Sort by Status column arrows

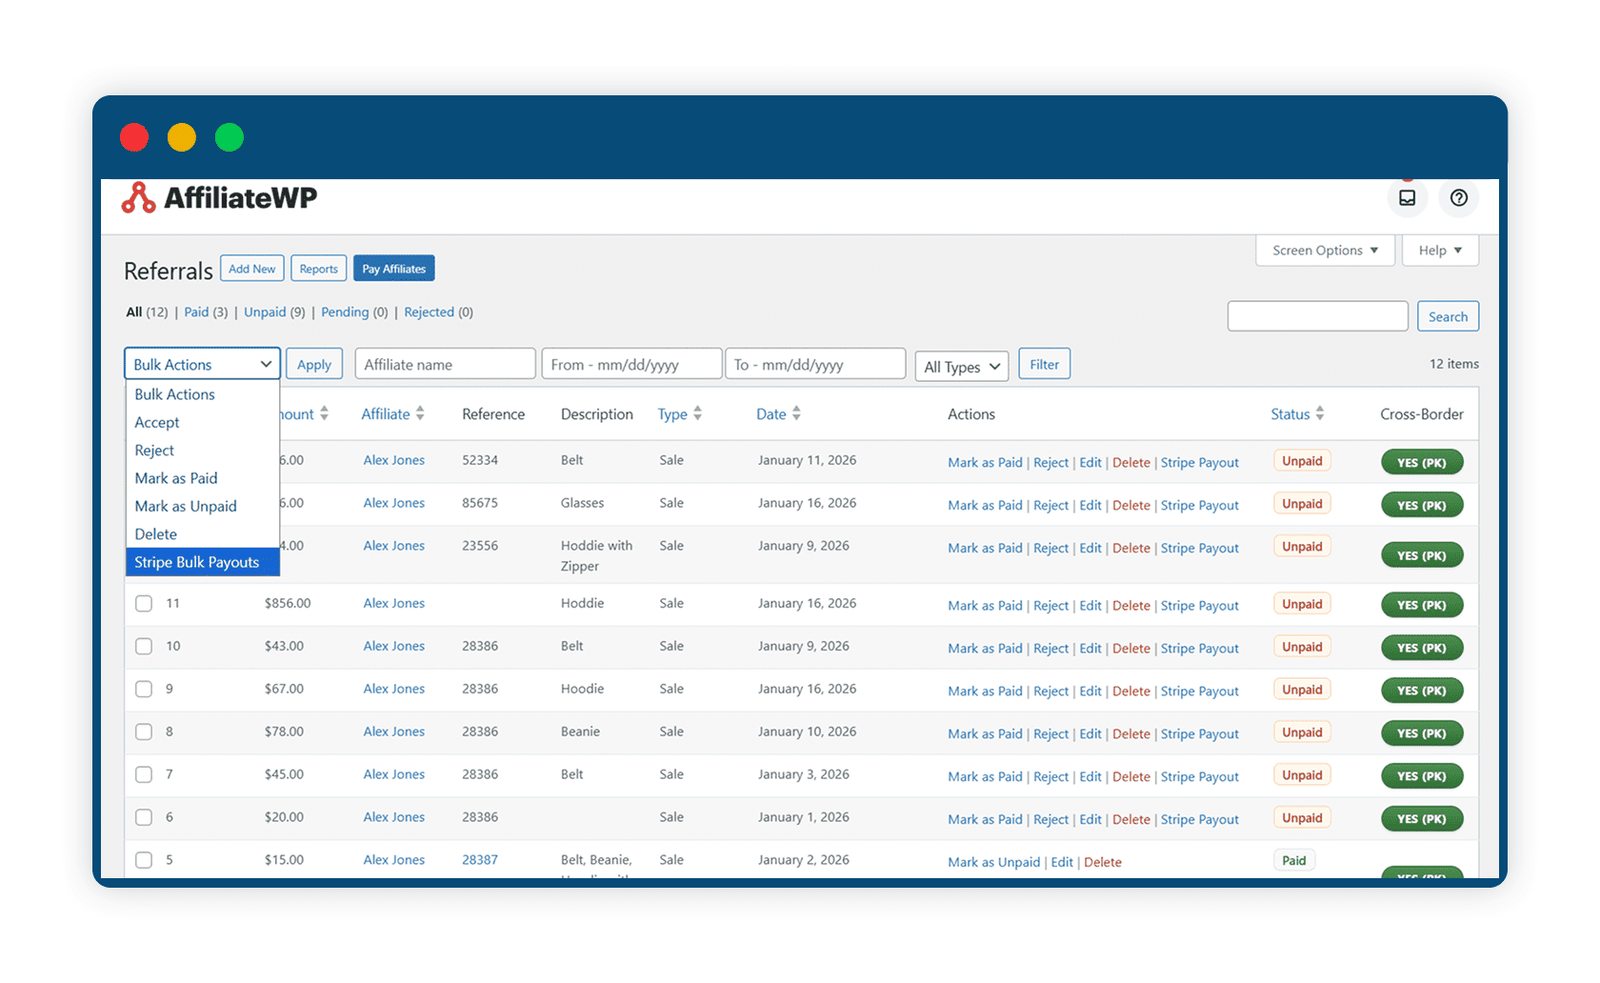(1320, 413)
